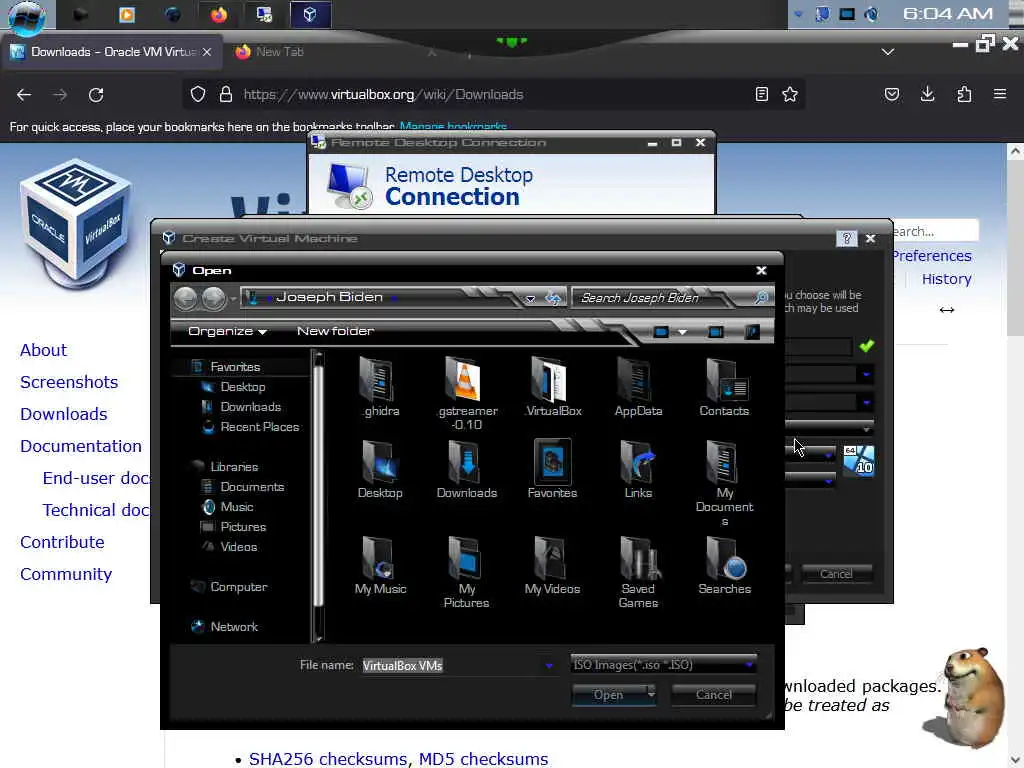Open the .ghidra folder
Screen dimensions: 1024x768
point(380,387)
